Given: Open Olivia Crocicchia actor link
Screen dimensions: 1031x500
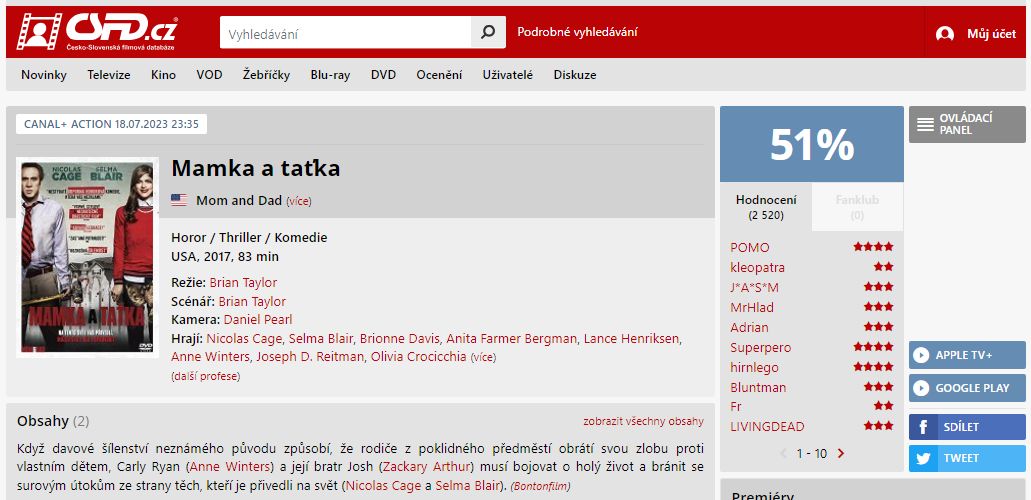Looking at the screenshot, I should pyautogui.click(x=419, y=357).
